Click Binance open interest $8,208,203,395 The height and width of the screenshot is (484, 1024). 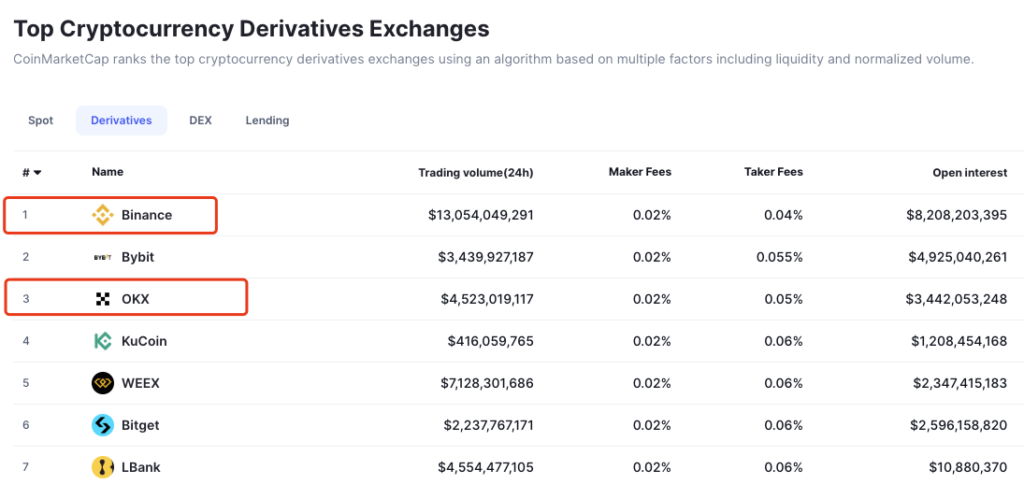[959, 215]
